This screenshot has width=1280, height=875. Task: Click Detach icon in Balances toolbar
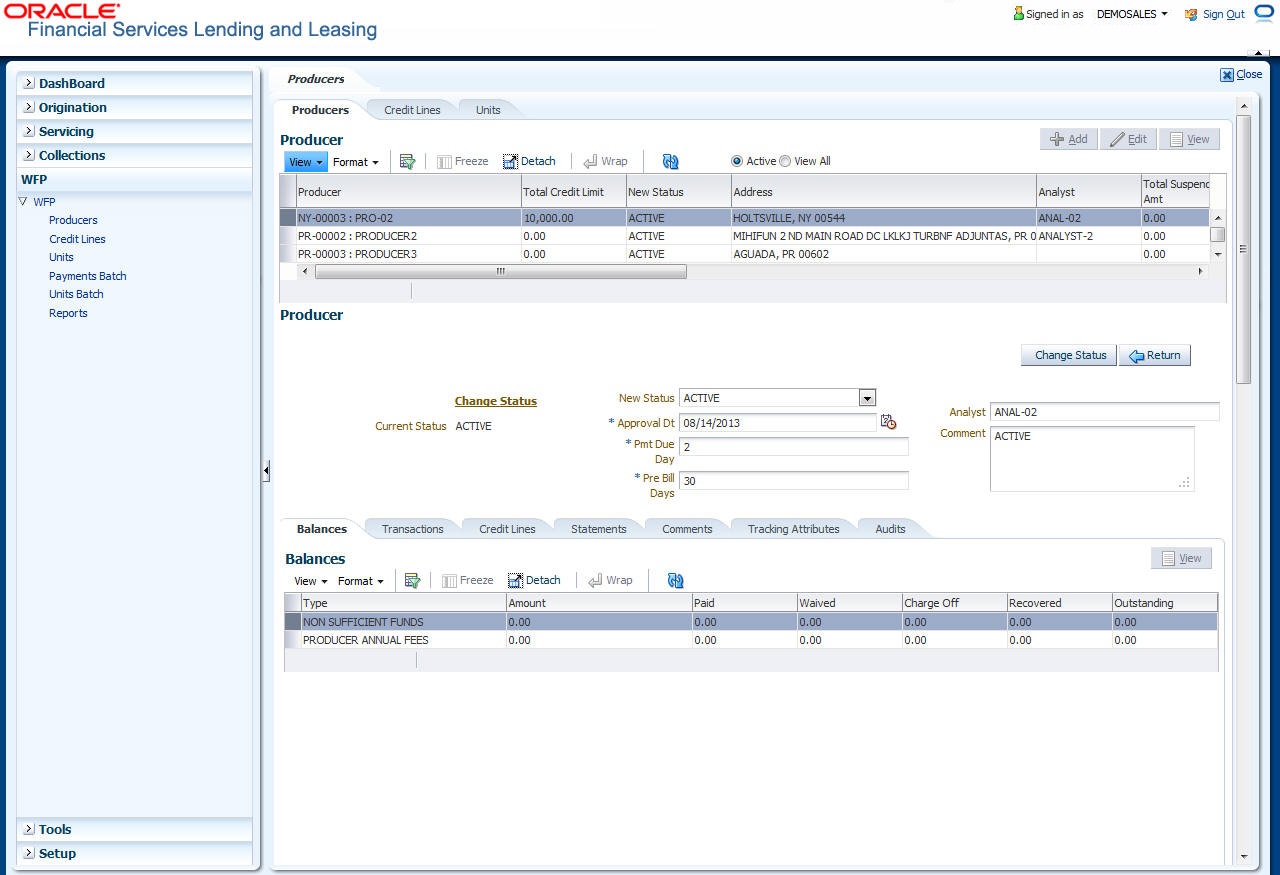pyautogui.click(x=534, y=580)
